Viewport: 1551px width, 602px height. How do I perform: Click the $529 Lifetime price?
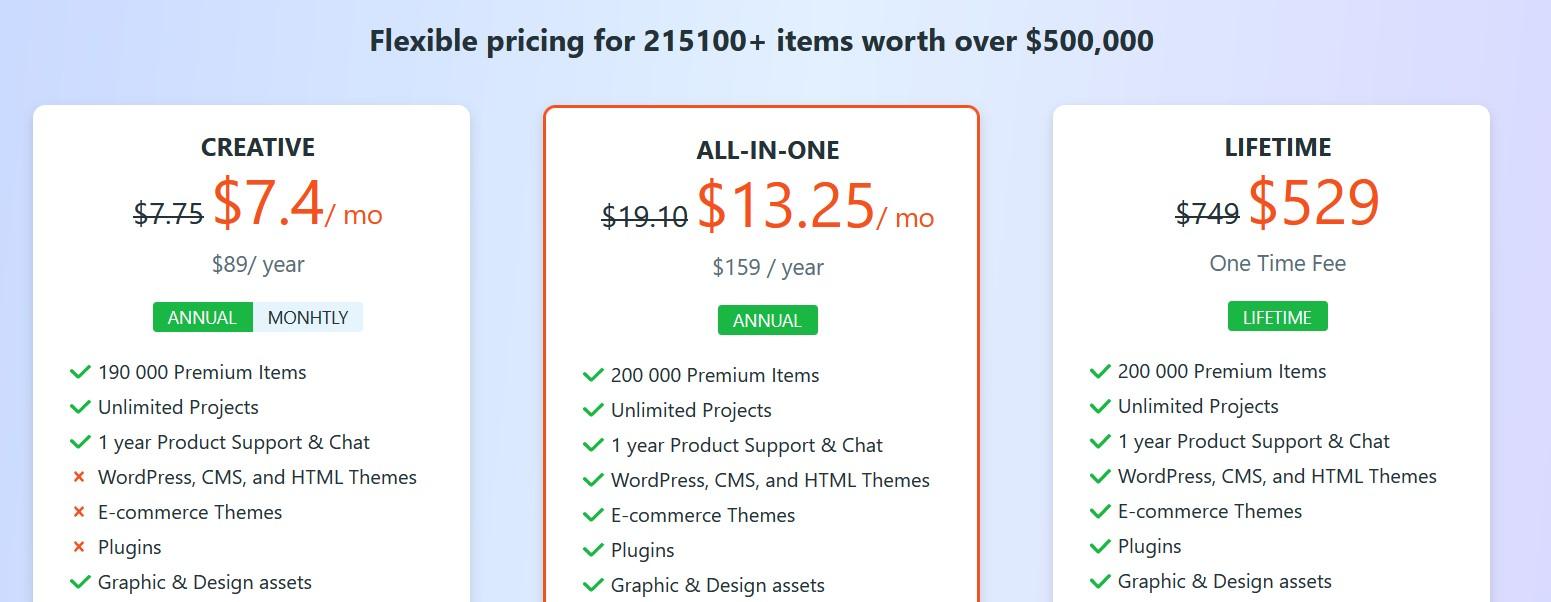click(x=1314, y=202)
